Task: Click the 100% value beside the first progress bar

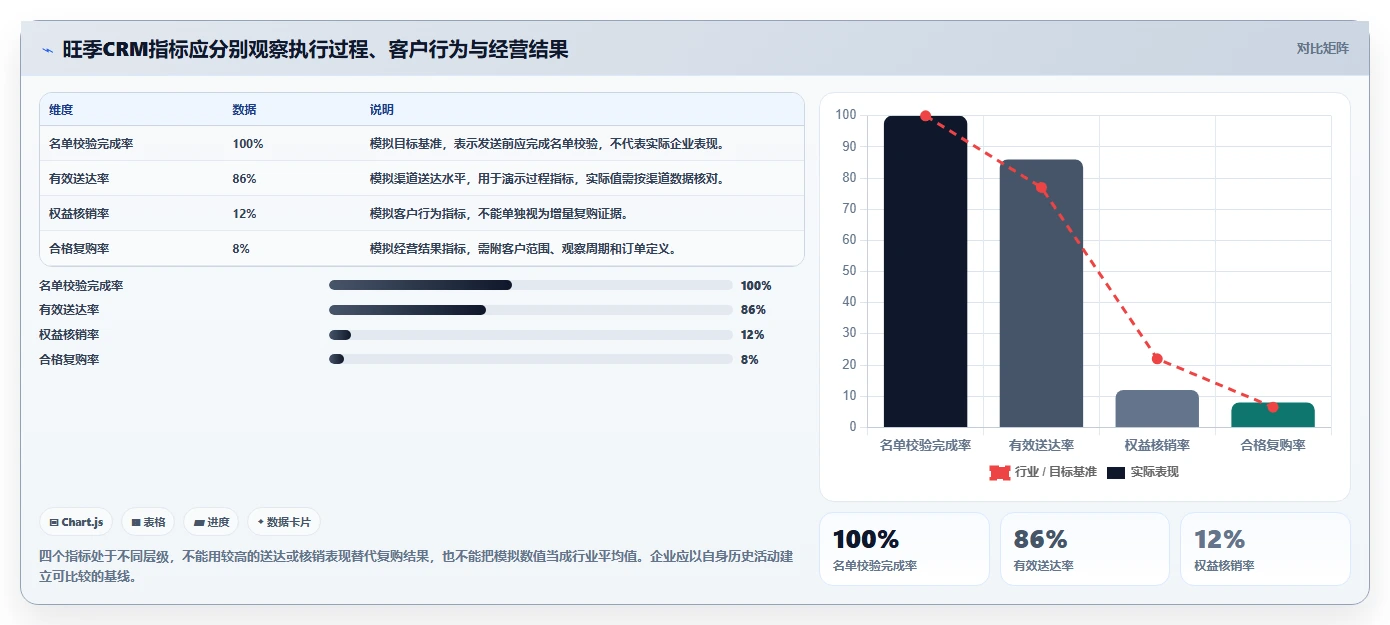Action: tap(756, 285)
